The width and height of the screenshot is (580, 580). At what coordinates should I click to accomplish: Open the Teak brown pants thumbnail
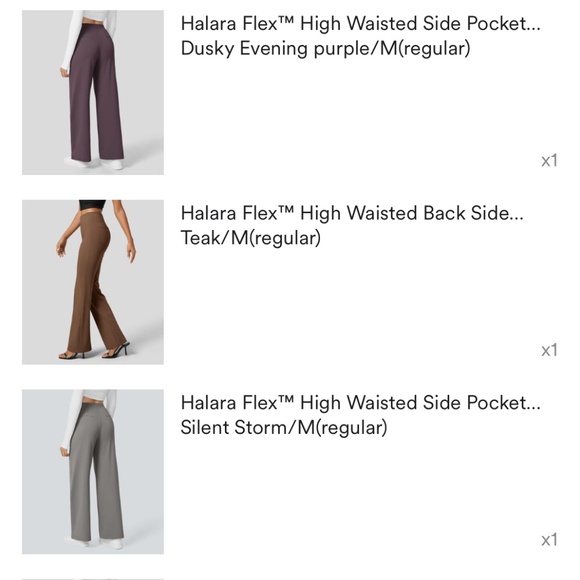tap(93, 282)
